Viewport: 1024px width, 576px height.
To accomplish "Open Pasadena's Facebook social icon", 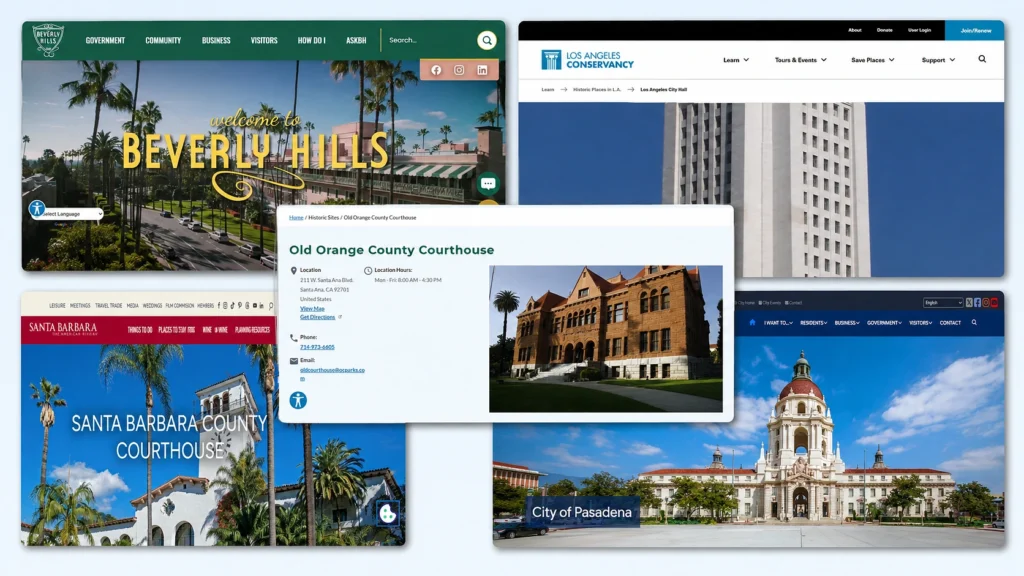I will click(x=978, y=302).
